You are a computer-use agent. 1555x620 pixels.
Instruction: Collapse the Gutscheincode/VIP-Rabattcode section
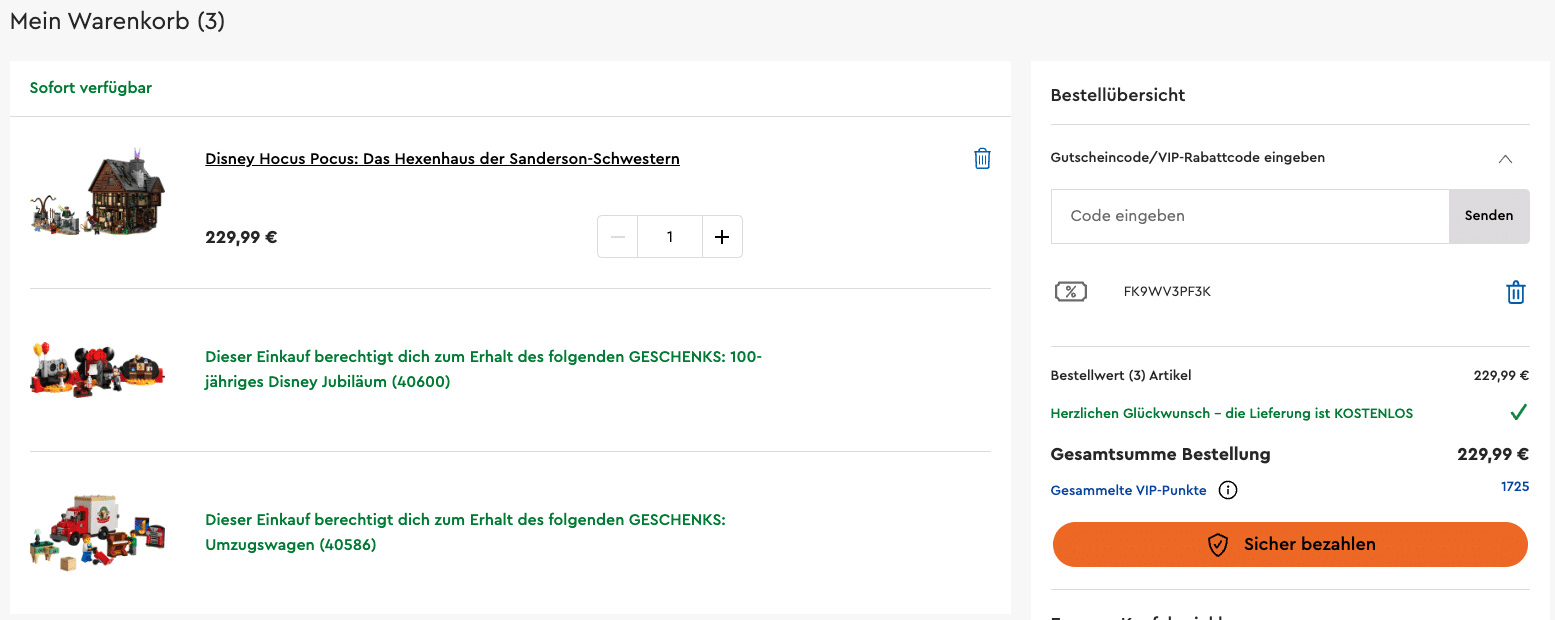click(1505, 158)
